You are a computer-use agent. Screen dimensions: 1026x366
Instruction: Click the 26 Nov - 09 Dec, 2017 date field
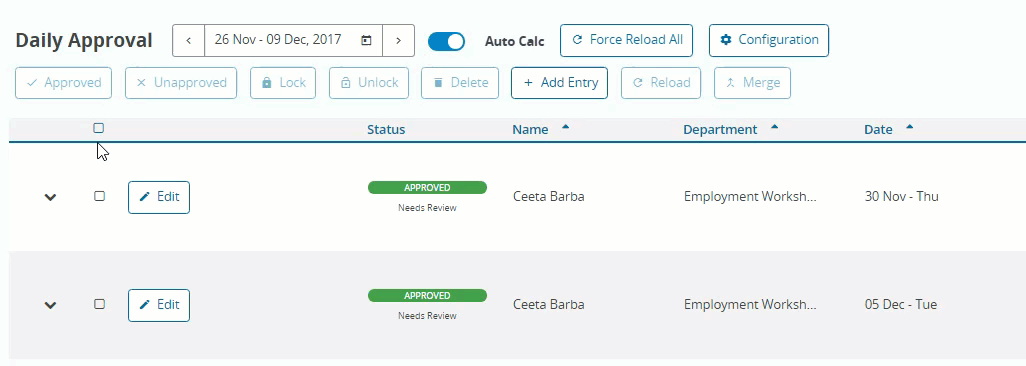pos(293,41)
